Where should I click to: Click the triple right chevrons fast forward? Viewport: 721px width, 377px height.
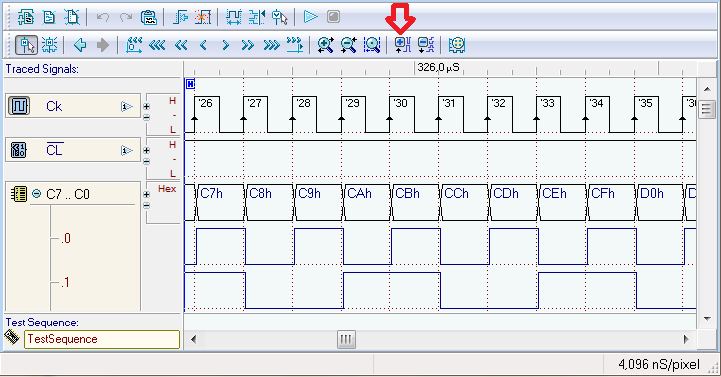(x=271, y=45)
